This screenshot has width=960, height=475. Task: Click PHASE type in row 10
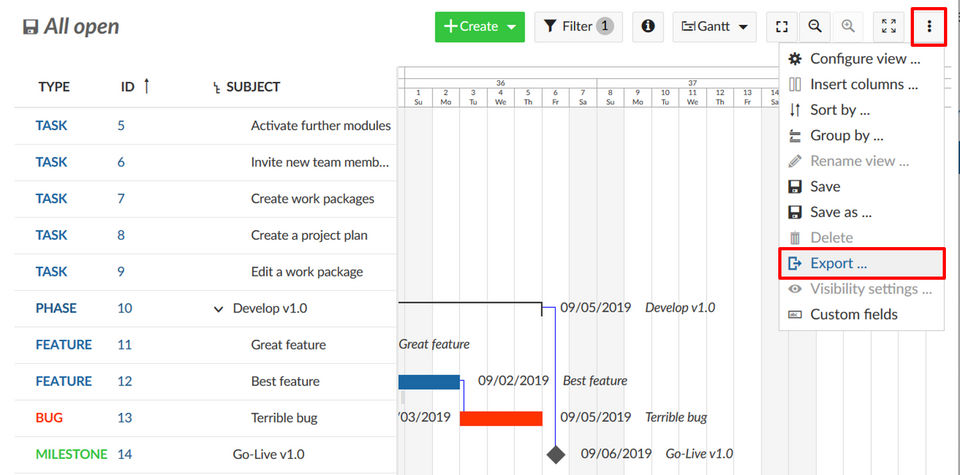56,309
